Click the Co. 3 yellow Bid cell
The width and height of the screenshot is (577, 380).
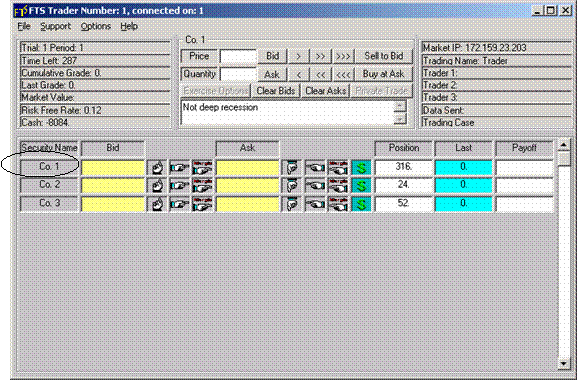tap(113, 204)
